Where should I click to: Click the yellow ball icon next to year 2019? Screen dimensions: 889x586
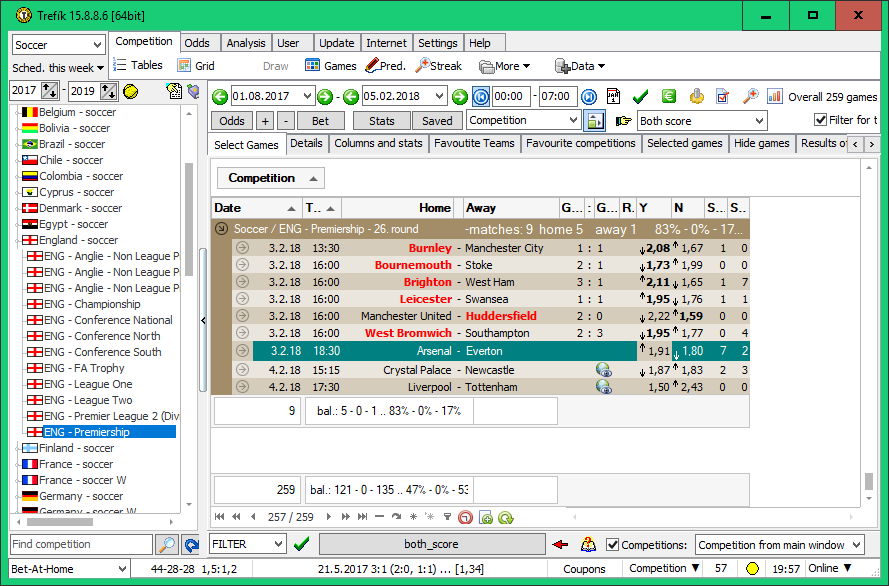130,91
